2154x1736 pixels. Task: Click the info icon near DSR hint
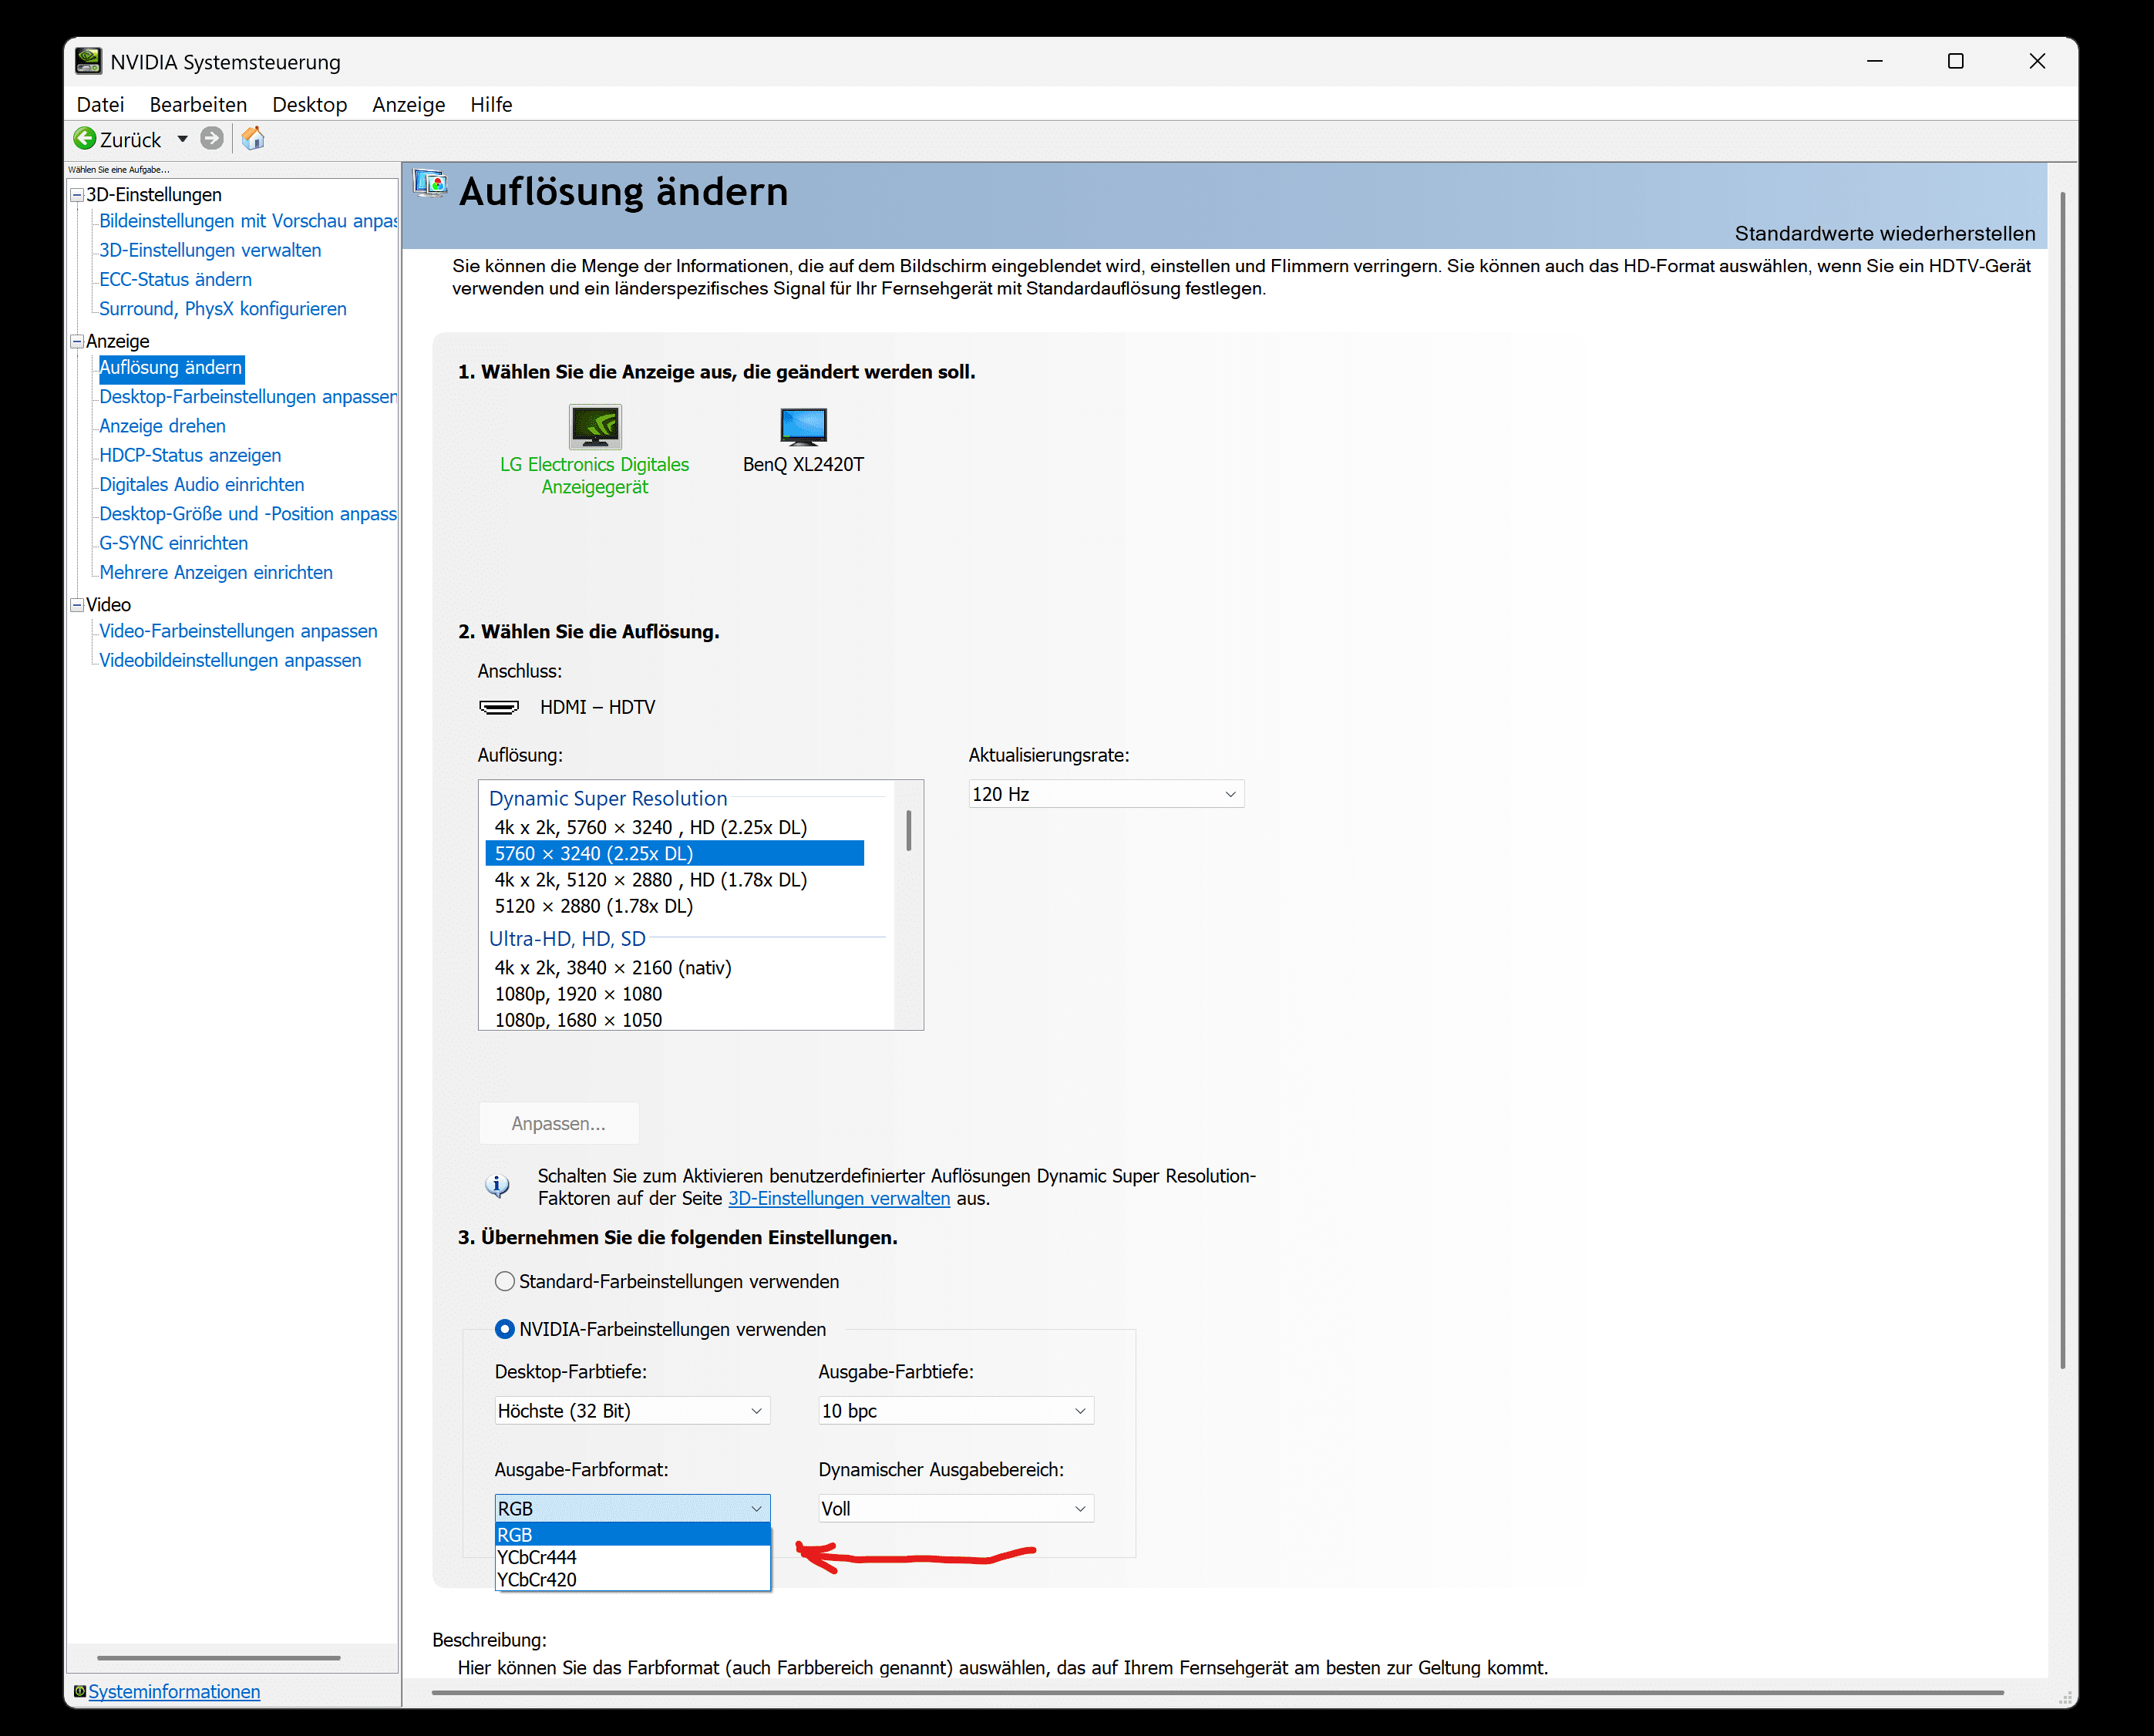(x=496, y=1185)
